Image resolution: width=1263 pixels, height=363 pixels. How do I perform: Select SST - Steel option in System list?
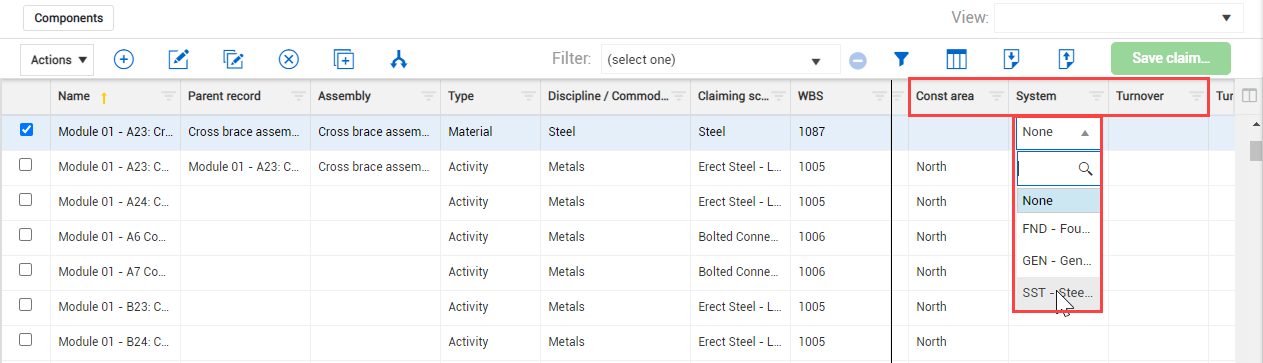coord(1058,294)
